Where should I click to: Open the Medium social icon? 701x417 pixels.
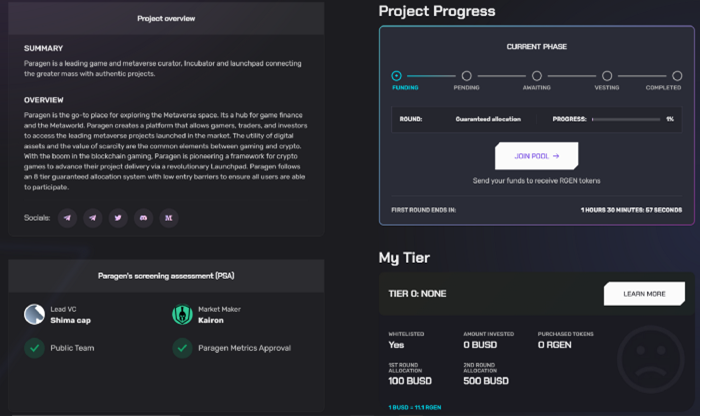[169, 218]
